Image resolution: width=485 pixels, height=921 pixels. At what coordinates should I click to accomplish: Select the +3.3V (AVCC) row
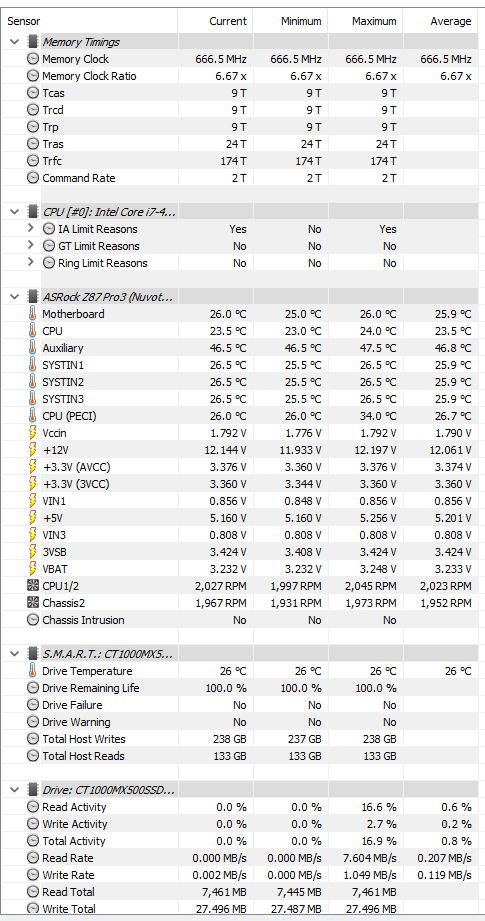pos(242,468)
